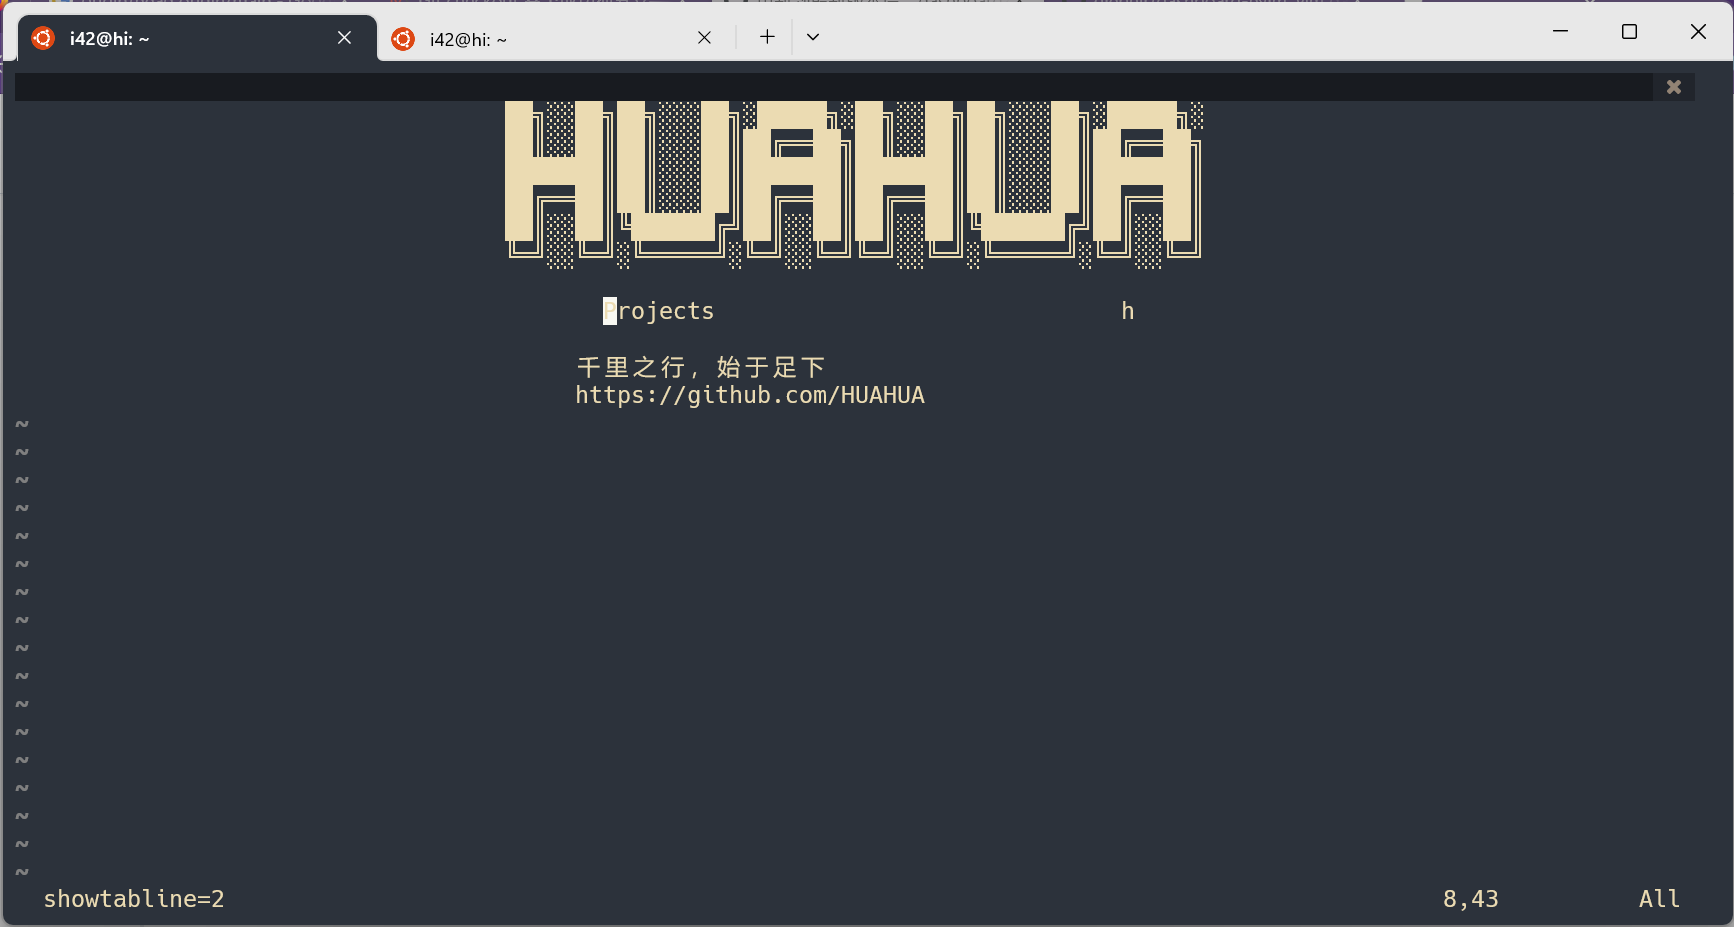Viewport: 1734px width, 927px height.
Task: Click the Ubuntu icon on the second terminal tab
Action: pos(403,38)
